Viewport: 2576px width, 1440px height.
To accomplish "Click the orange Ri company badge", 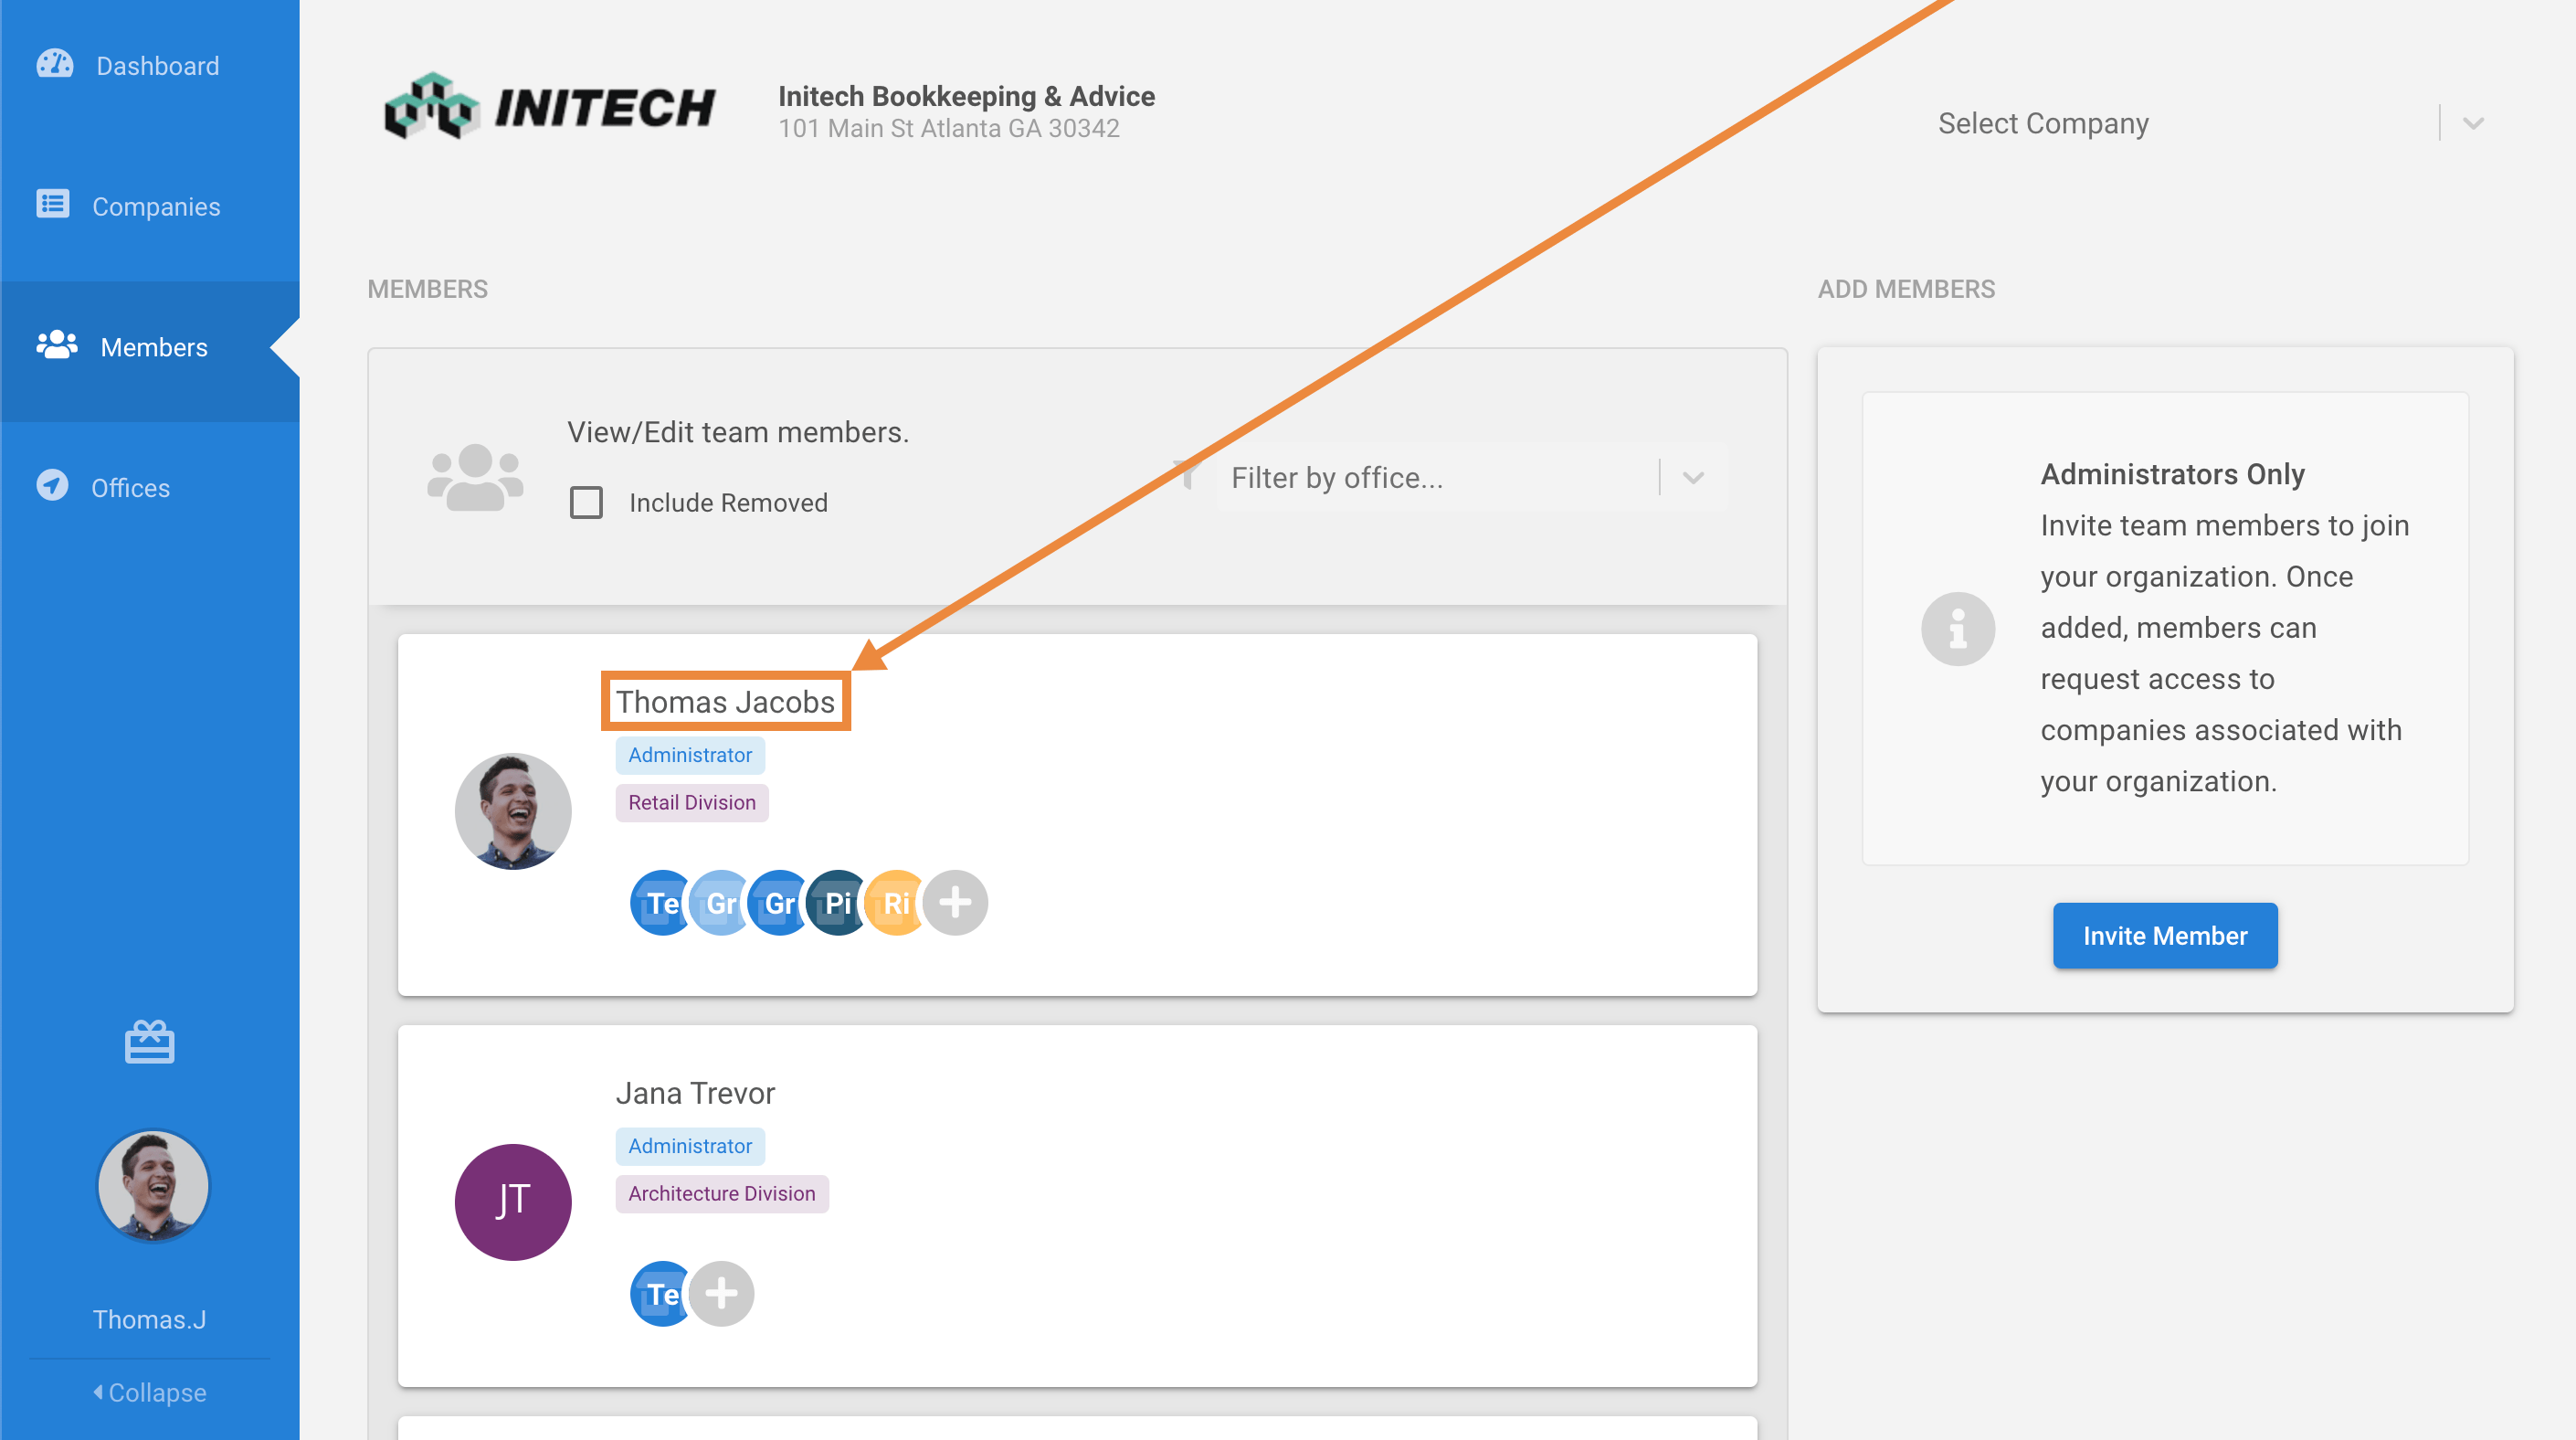I will (x=895, y=903).
